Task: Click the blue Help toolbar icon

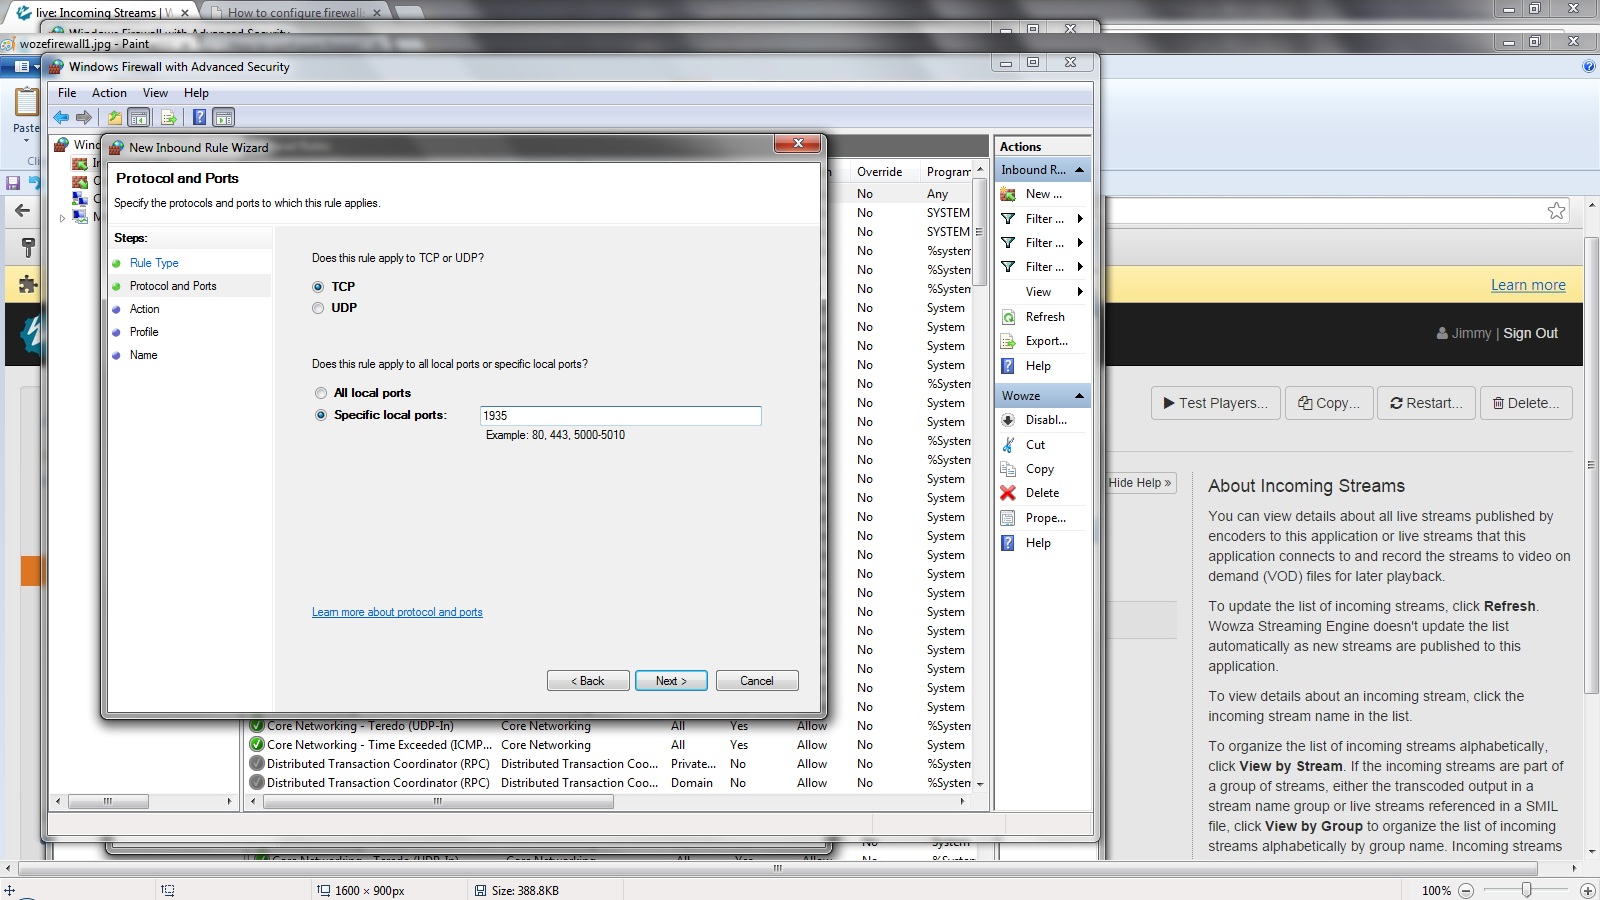Action: click(x=199, y=118)
